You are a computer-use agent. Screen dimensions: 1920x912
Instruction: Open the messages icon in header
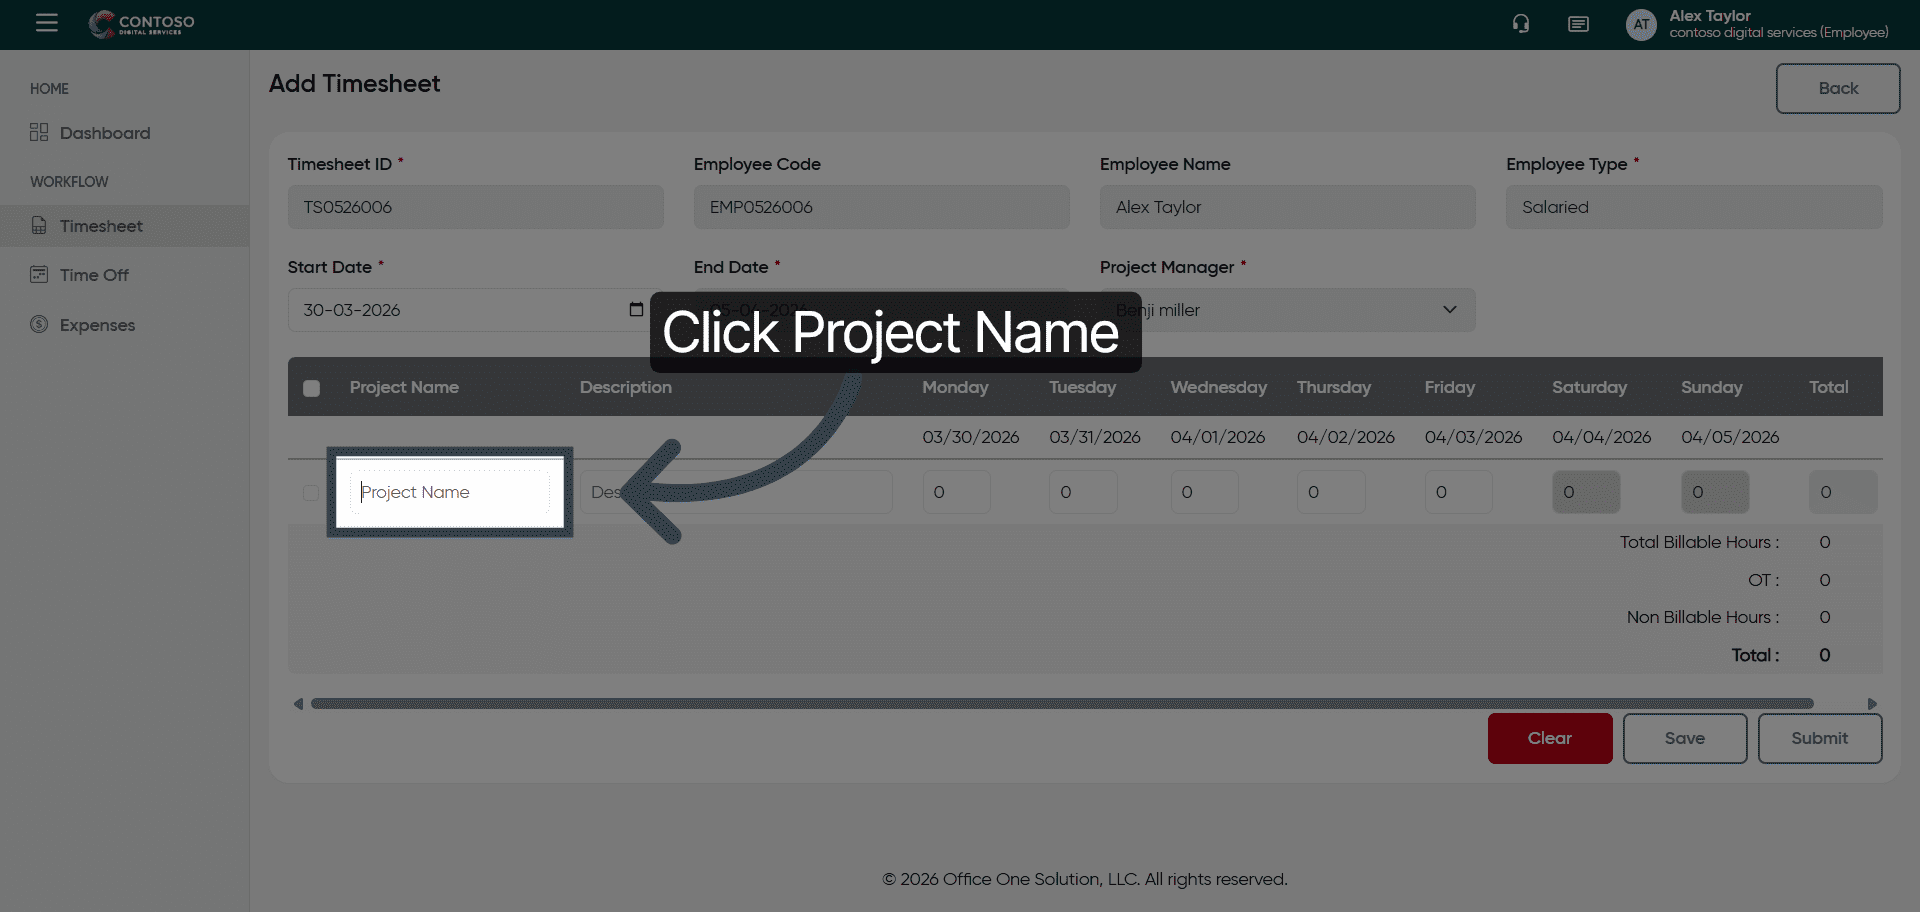click(x=1578, y=24)
